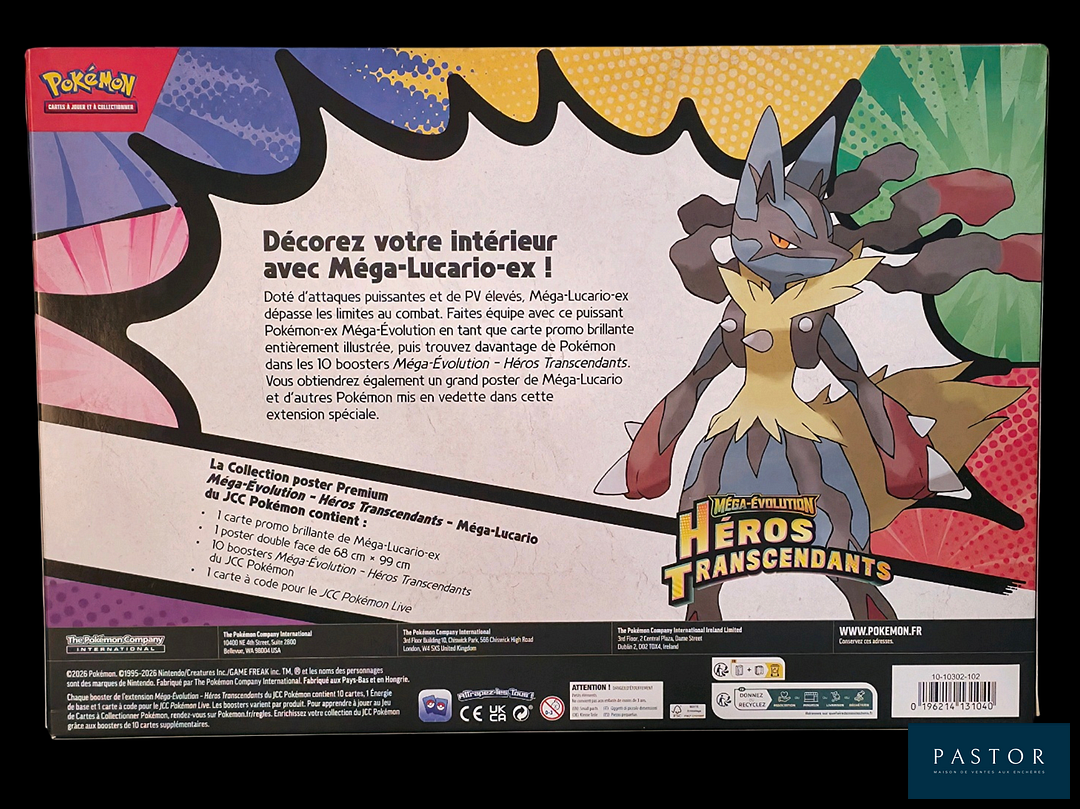Click the WWW.POKEMON.FR web address

click(x=880, y=631)
